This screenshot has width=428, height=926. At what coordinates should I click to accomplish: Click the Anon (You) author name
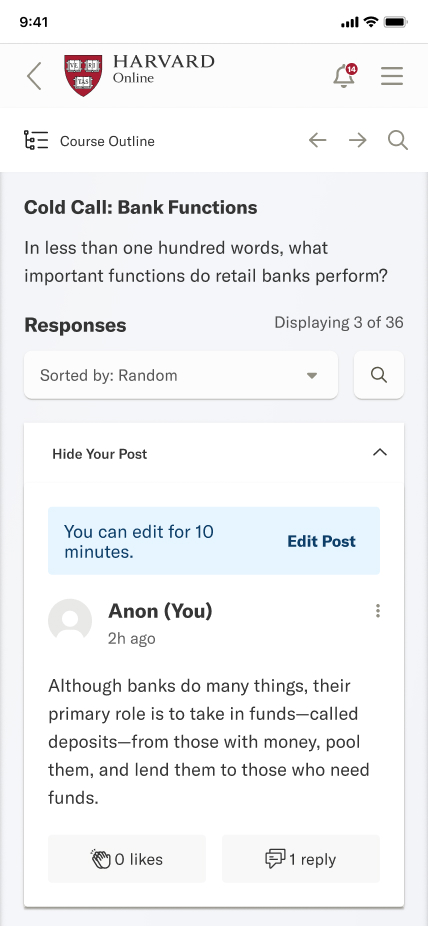tap(160, 611)
